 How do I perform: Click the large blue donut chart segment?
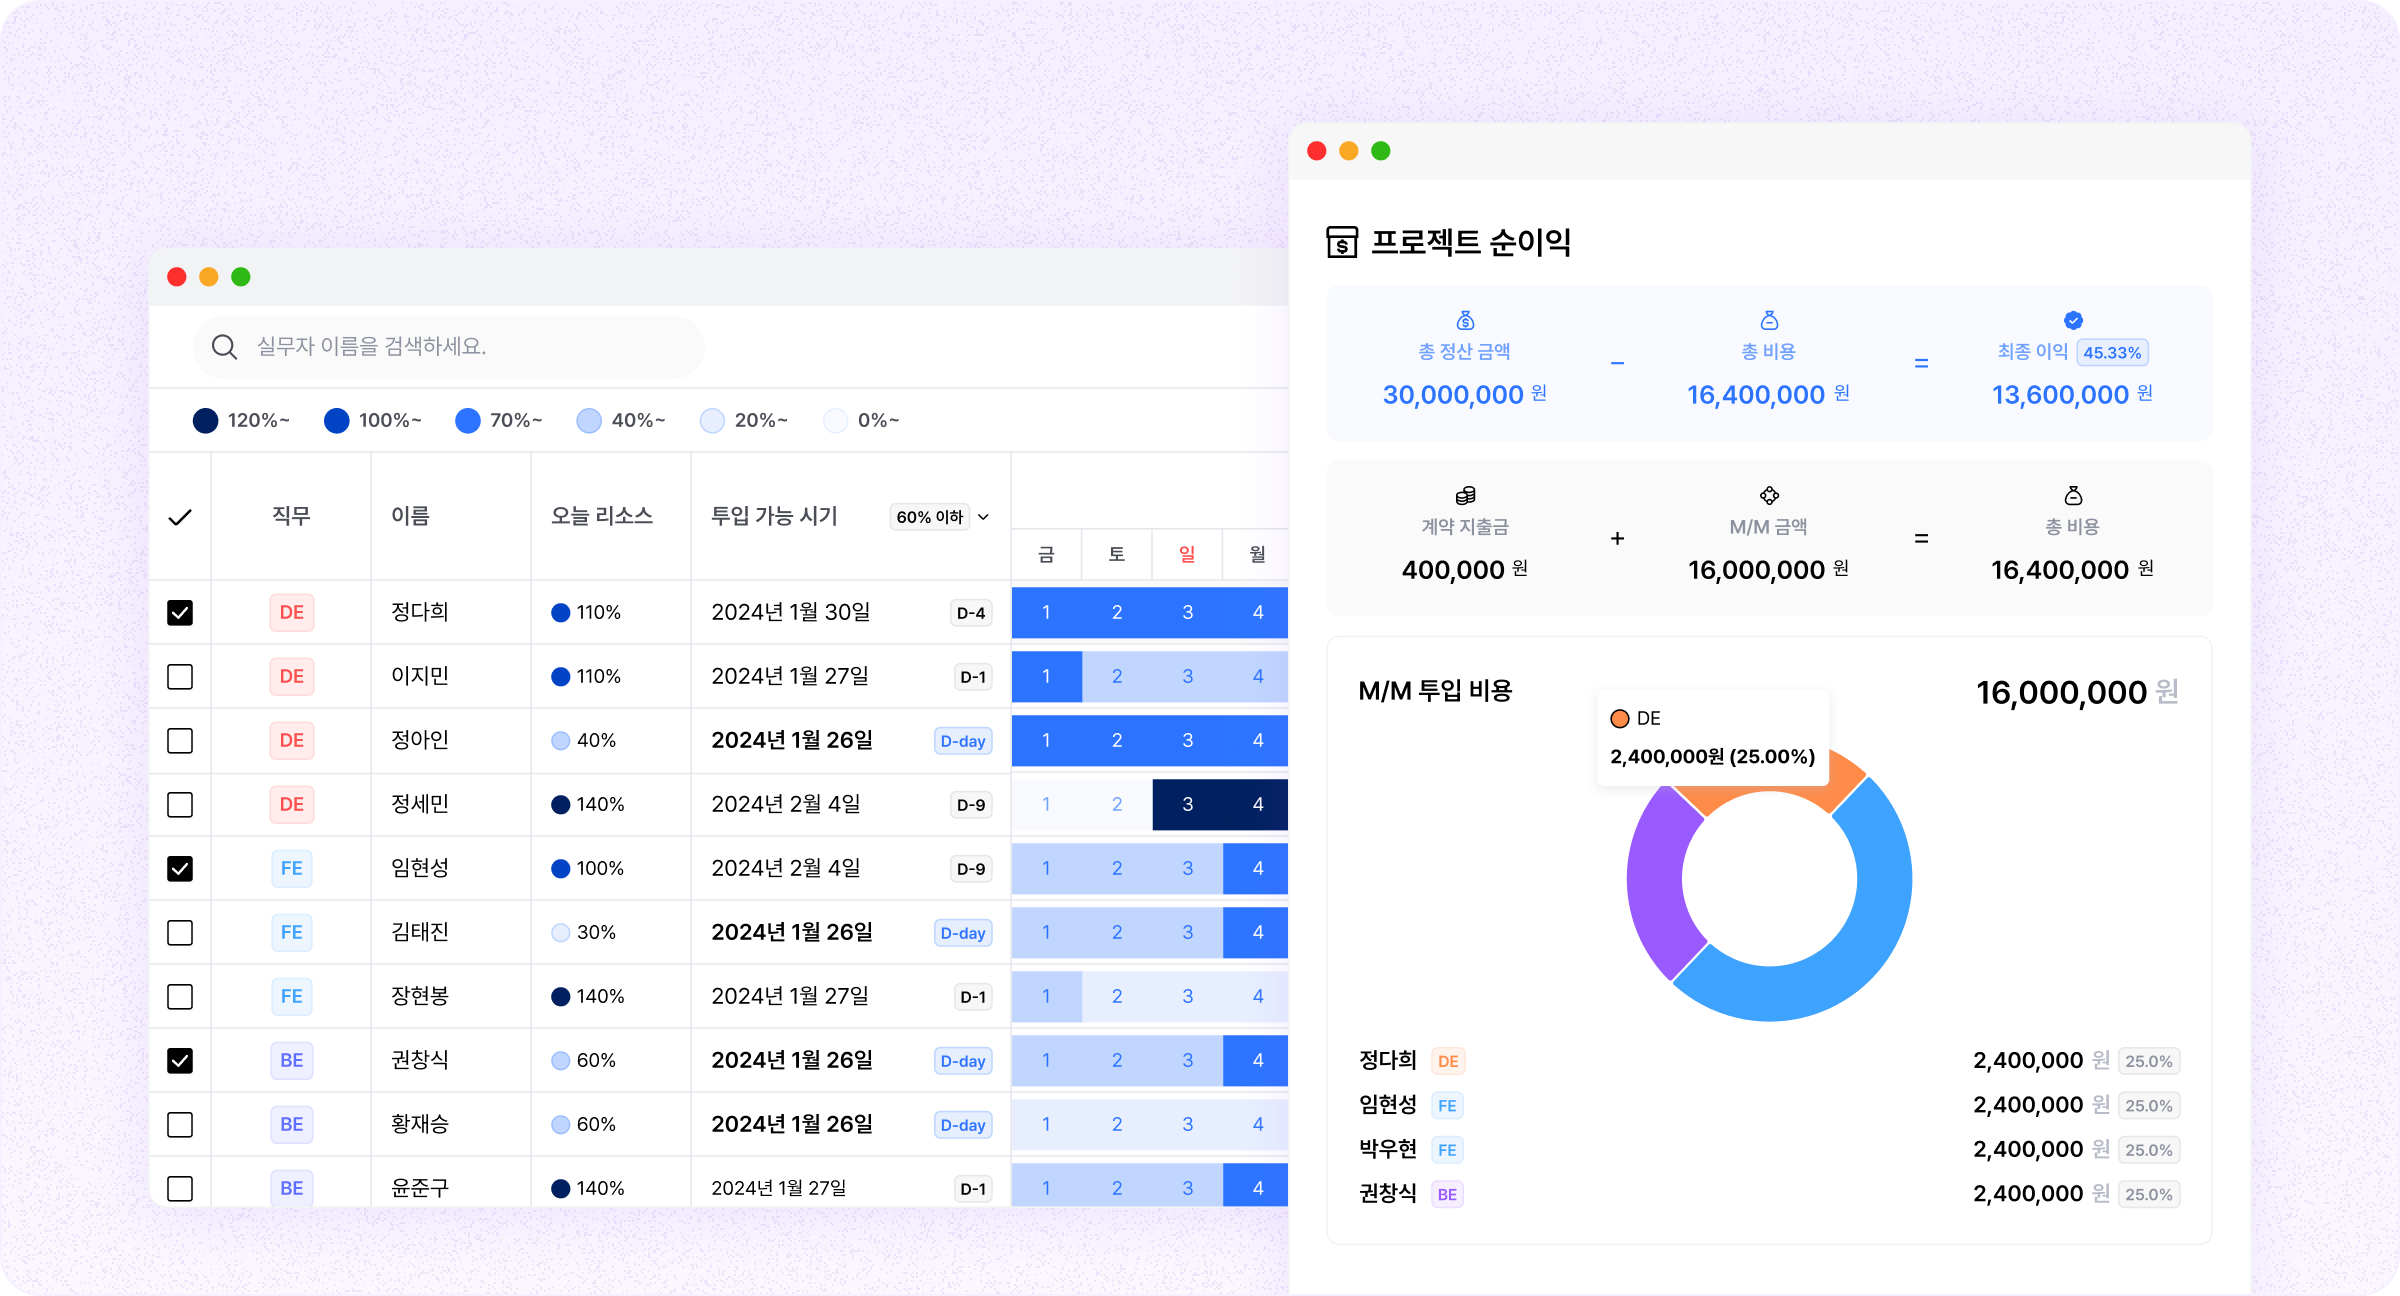click(1860, 940)
